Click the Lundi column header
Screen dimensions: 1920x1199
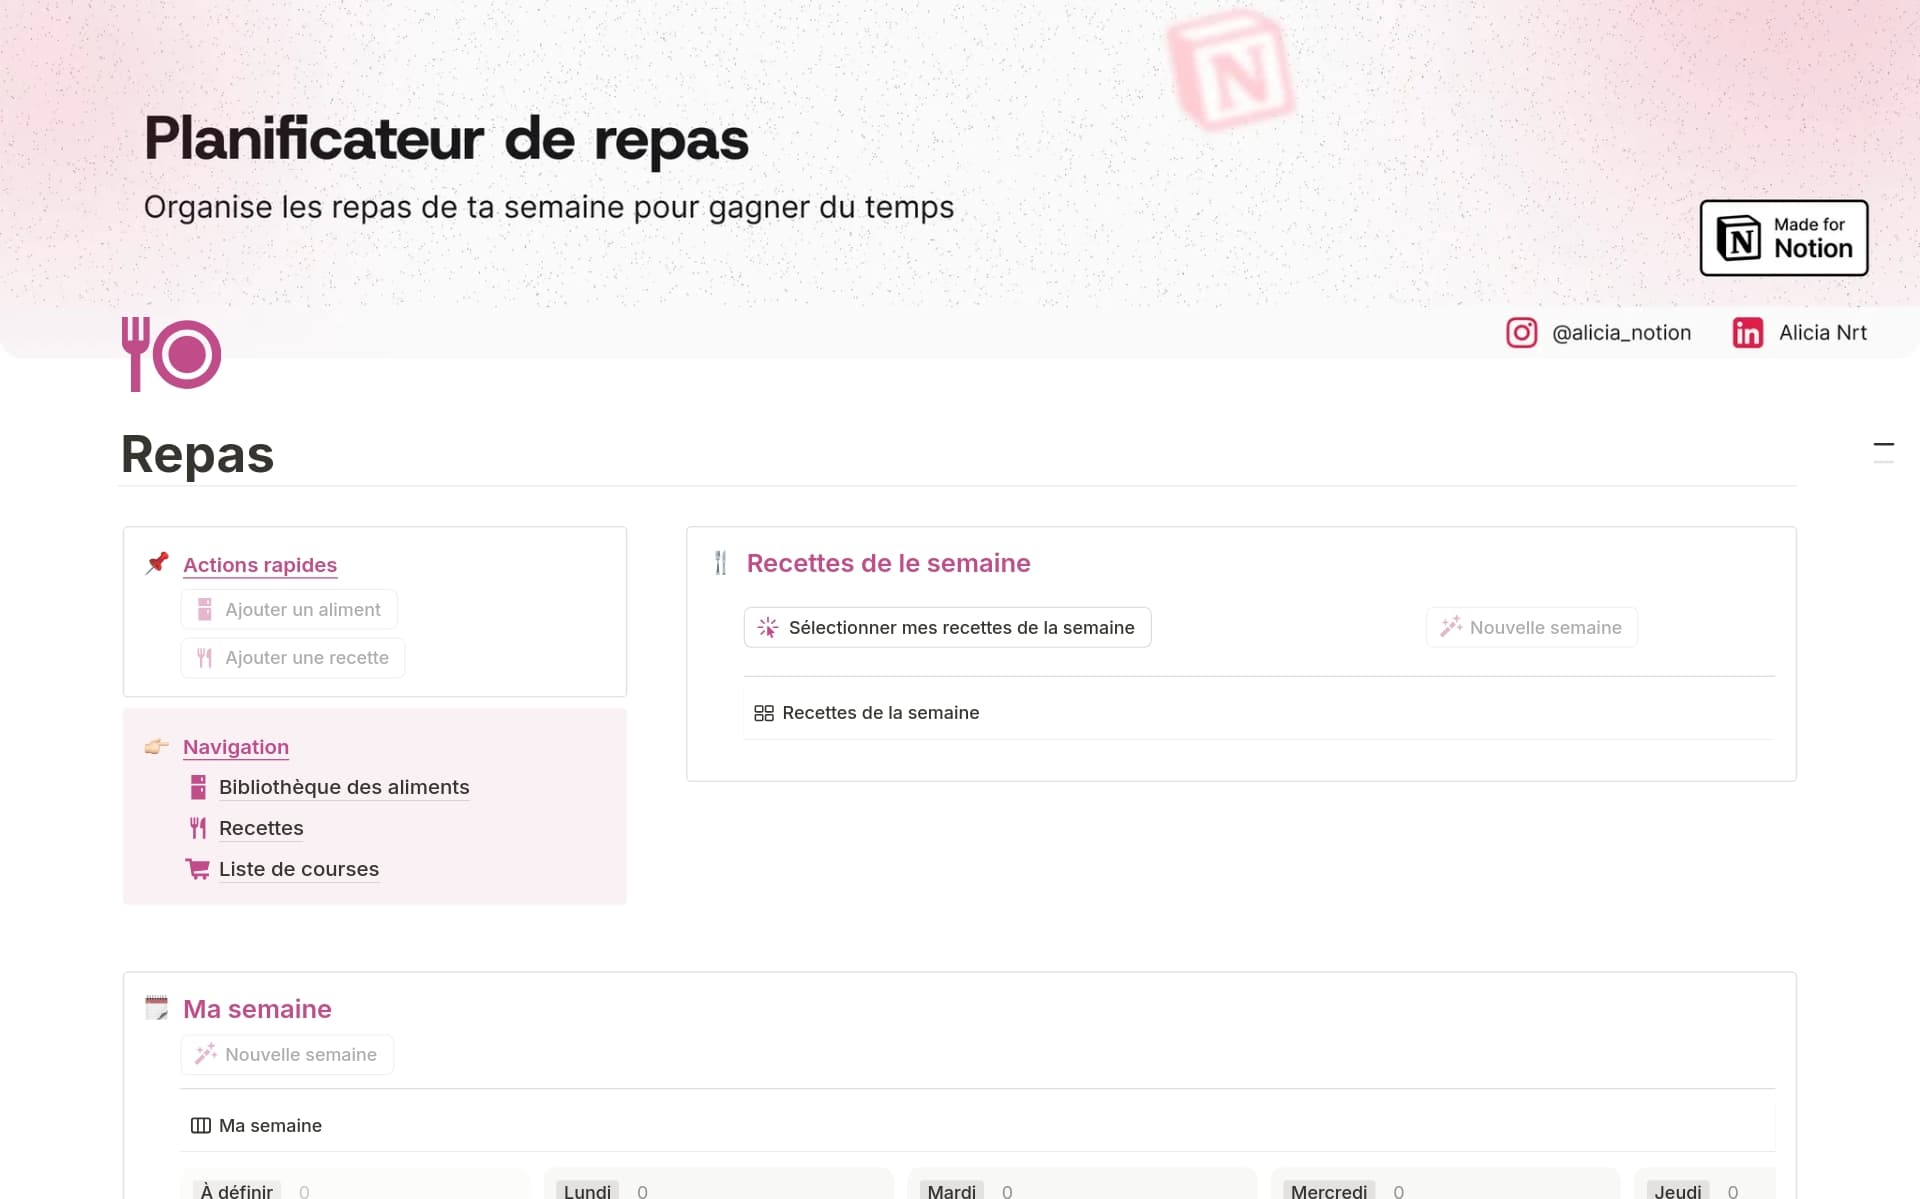pos(587,1190)
